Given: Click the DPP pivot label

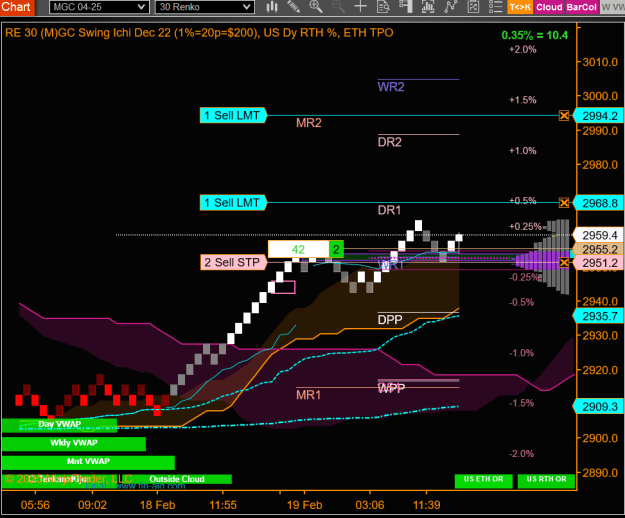Looking at the screenshot, I should click(390, 320).
